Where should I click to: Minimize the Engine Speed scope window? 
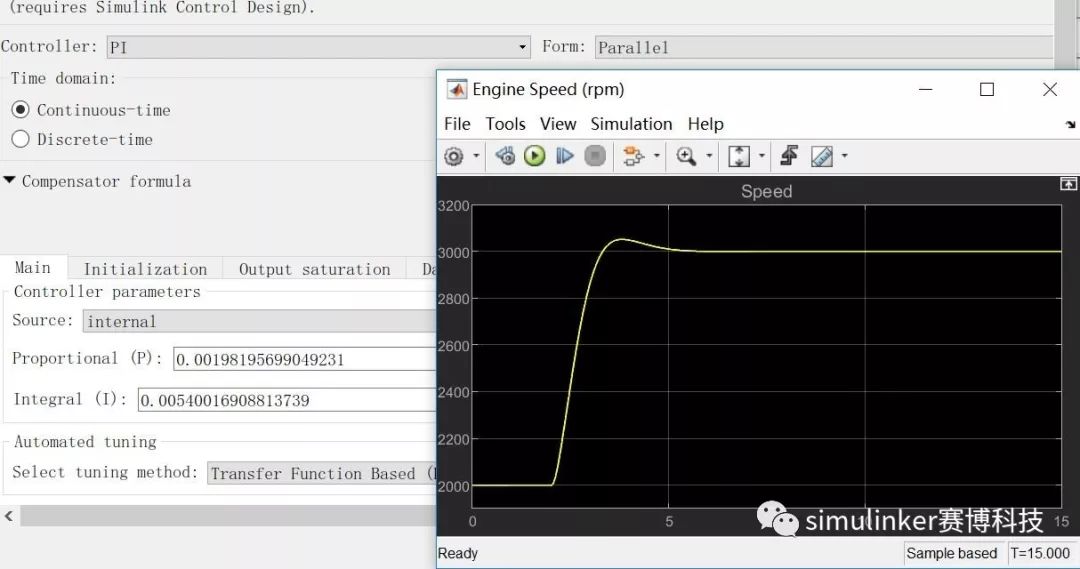tap(926, 90)
